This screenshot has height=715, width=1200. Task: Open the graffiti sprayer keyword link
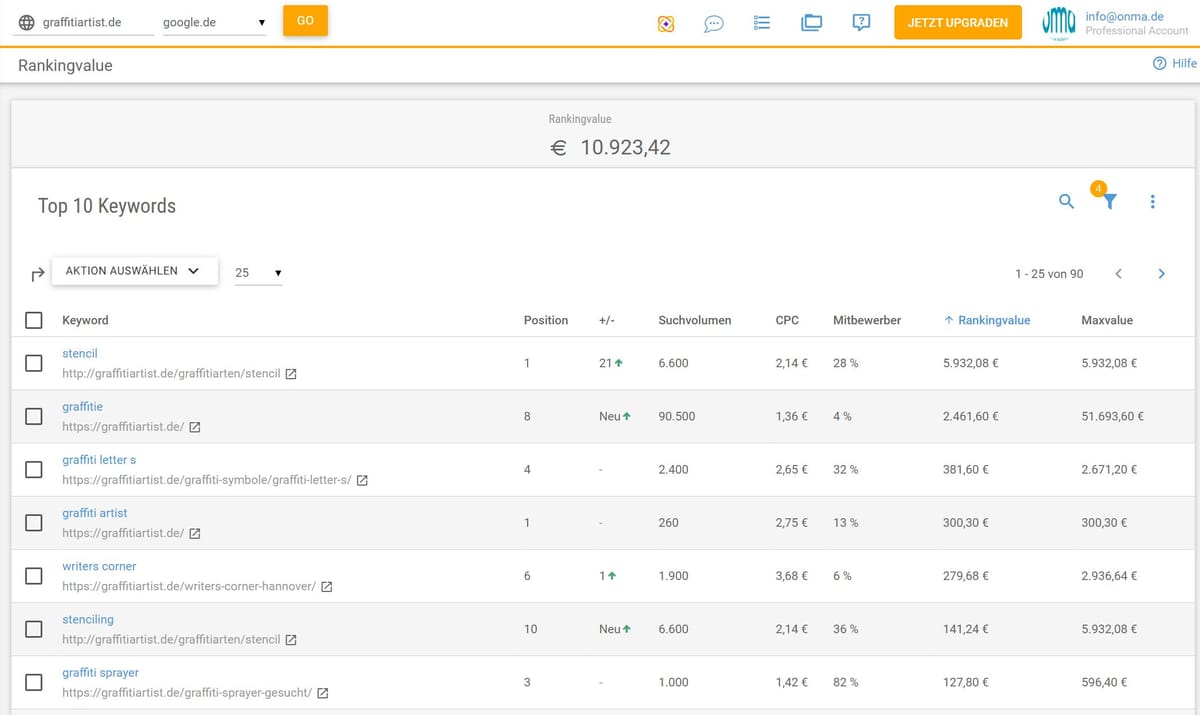coord(100,672)
